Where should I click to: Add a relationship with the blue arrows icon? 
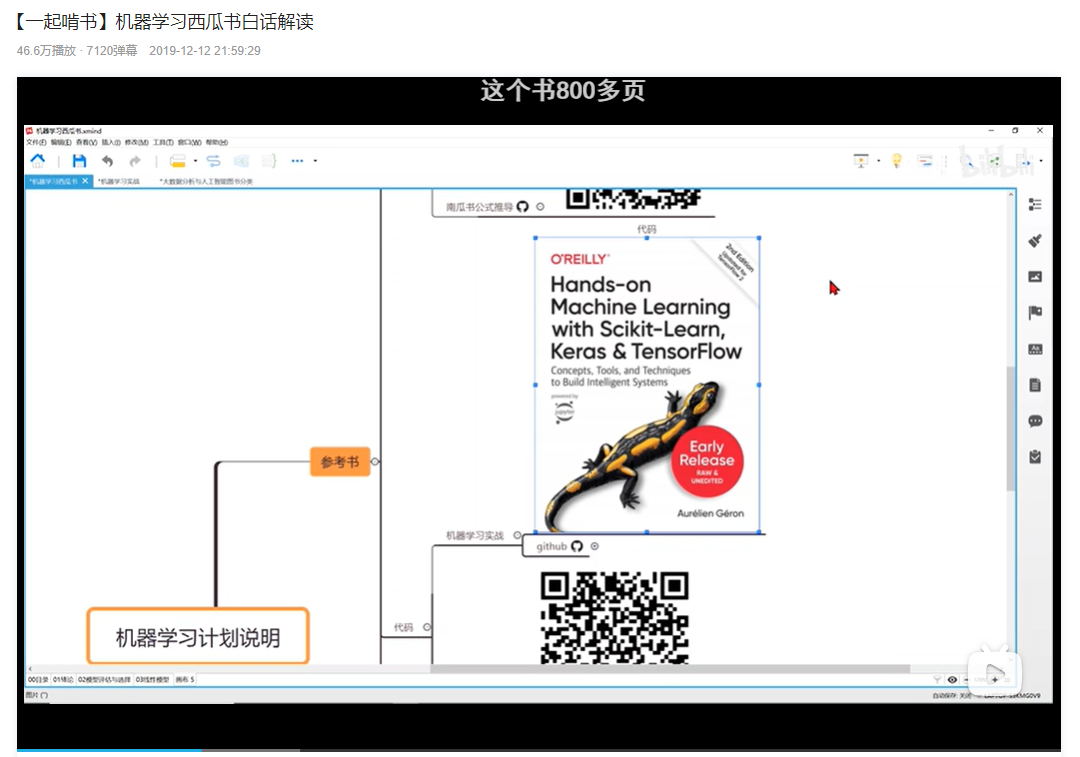(214, 161)
